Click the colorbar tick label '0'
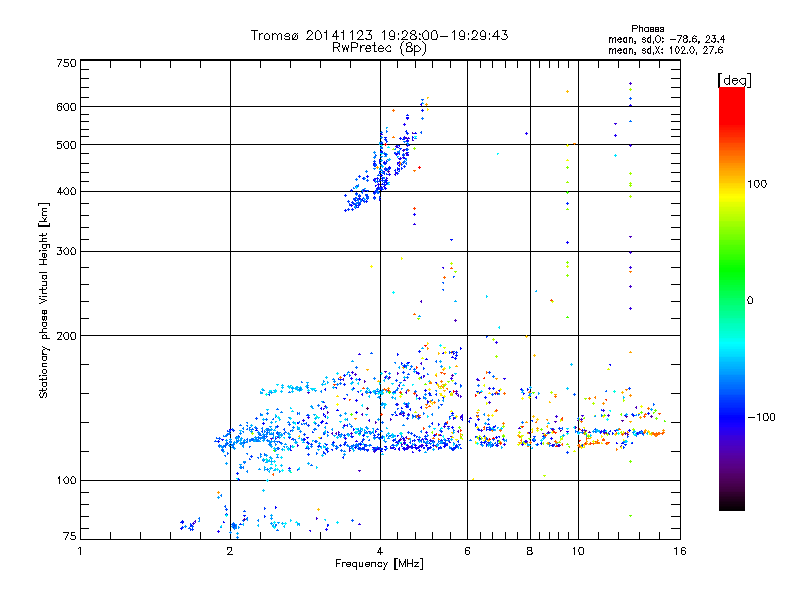 pos(750,301)
